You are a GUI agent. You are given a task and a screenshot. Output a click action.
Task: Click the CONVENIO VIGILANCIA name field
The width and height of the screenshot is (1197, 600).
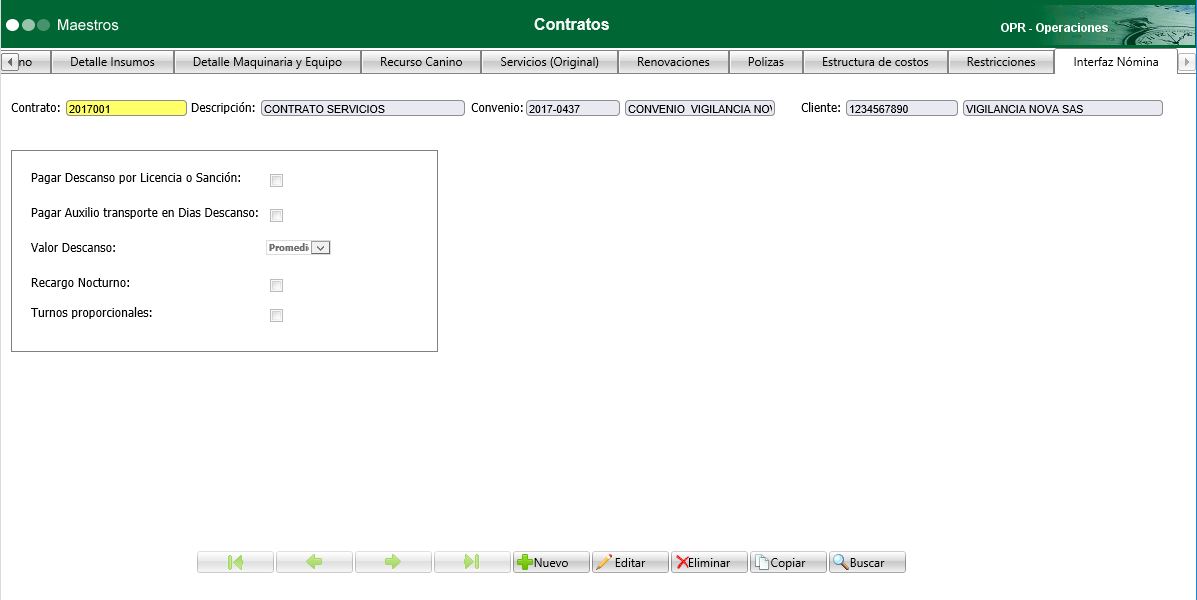(700, 108)
